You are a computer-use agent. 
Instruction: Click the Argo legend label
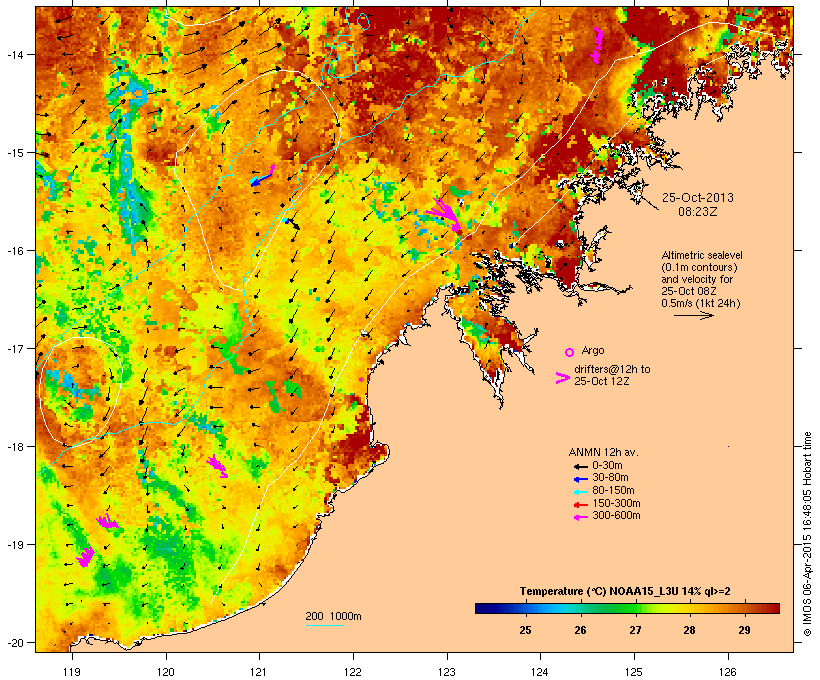click(x=593, y=350)
